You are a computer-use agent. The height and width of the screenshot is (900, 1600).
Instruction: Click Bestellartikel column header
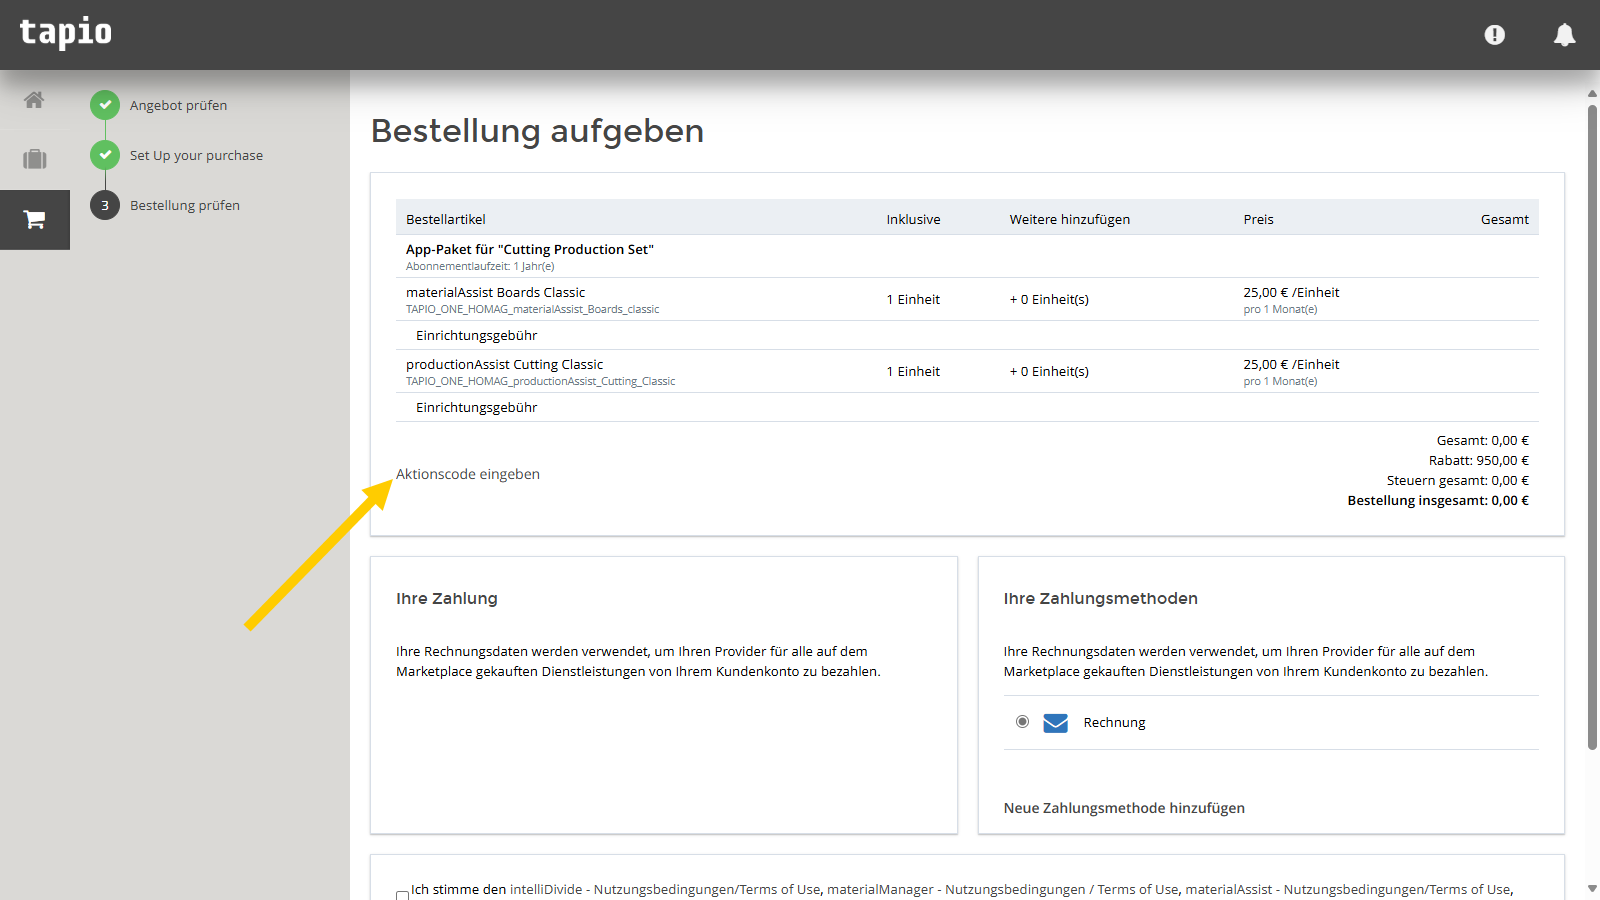point(446,219)
